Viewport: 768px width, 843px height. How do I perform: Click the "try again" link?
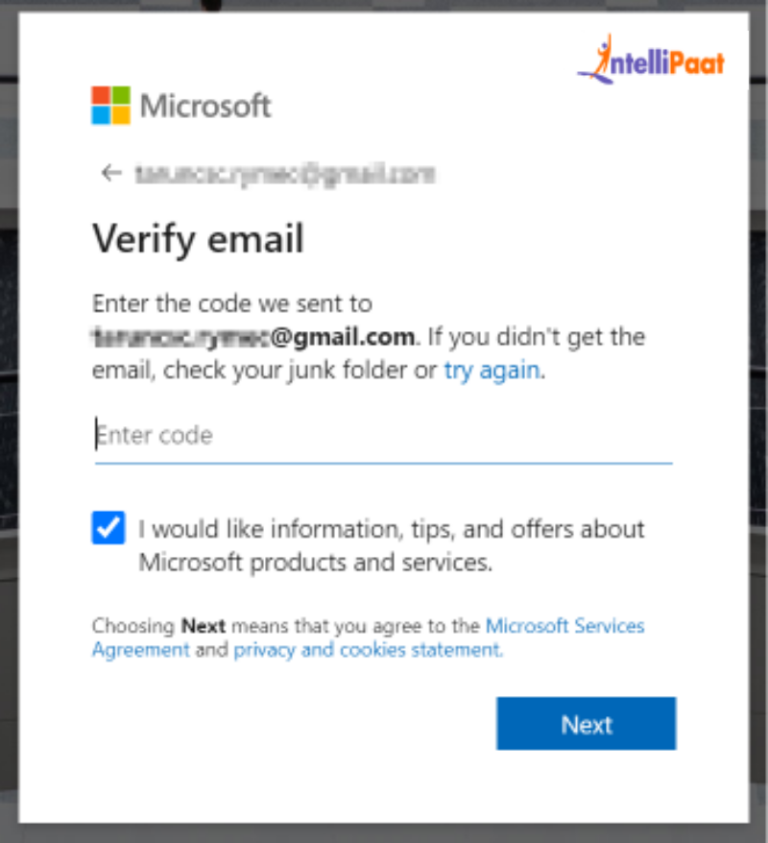(492, 370)
